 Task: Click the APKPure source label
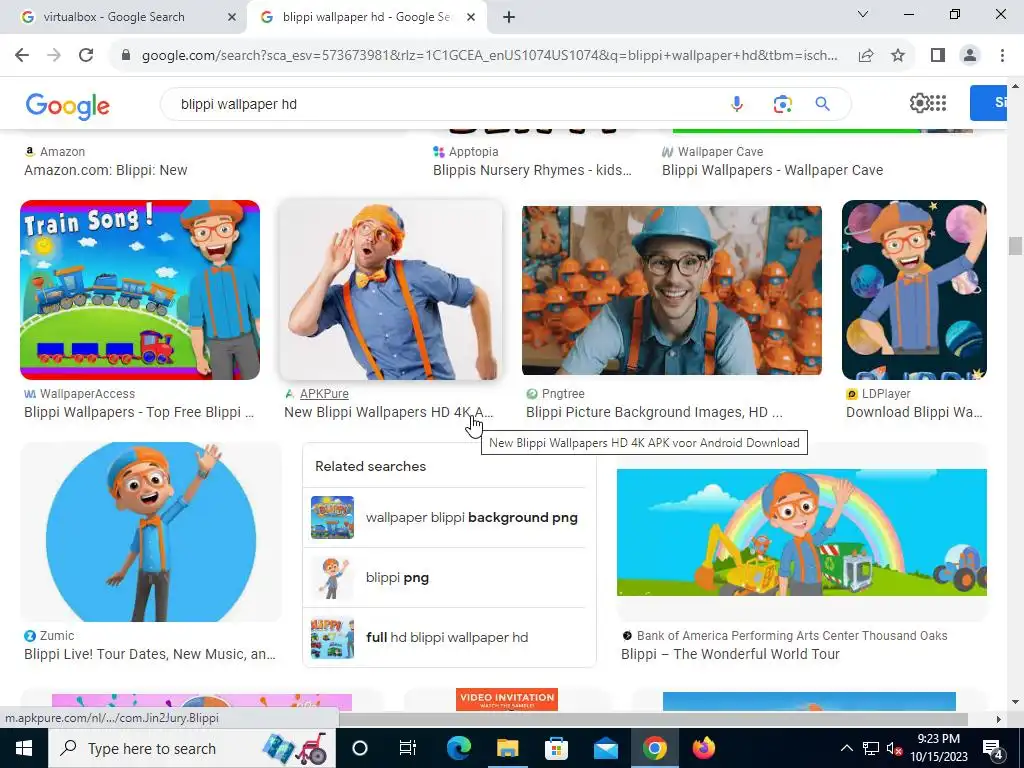pos(324,394)
